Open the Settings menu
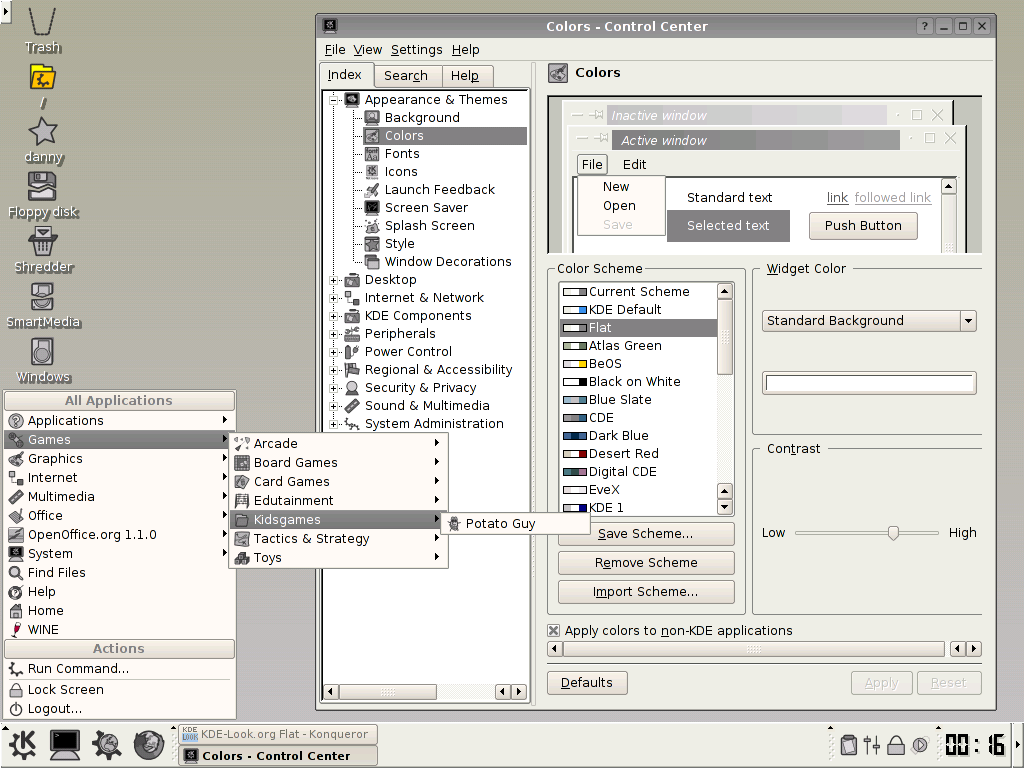The image size is (1024, 768). point(417,50)
